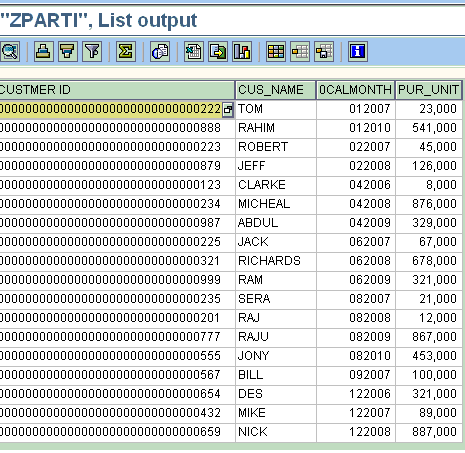The height and width of the screenshot is (453, 465).
Task: Click purchase unit value 876,000
Action: [434, 204]
